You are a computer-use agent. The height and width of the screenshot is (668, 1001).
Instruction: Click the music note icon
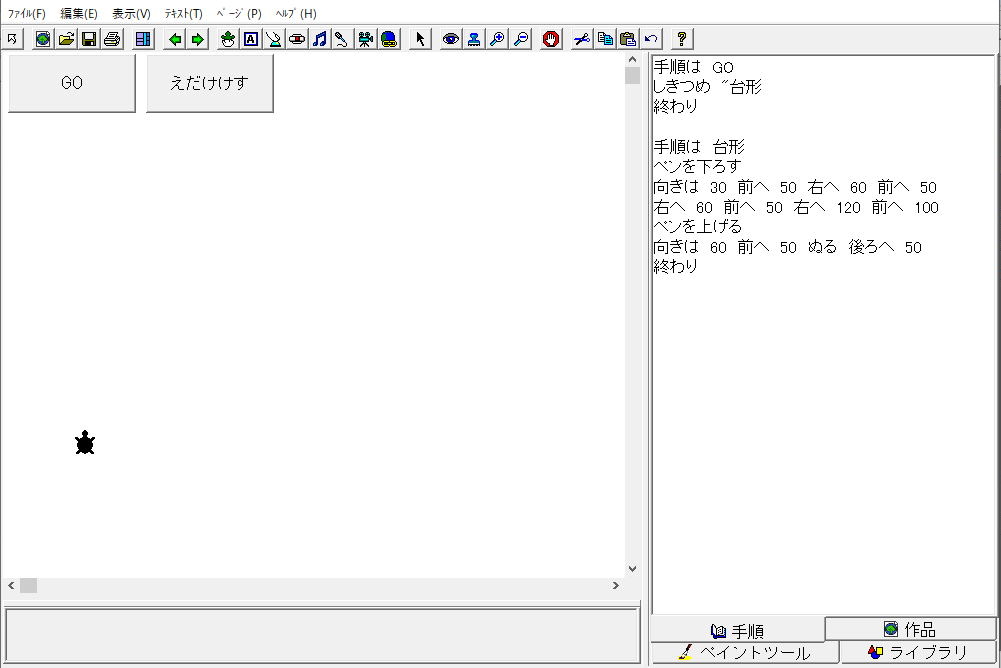point(320,39)
